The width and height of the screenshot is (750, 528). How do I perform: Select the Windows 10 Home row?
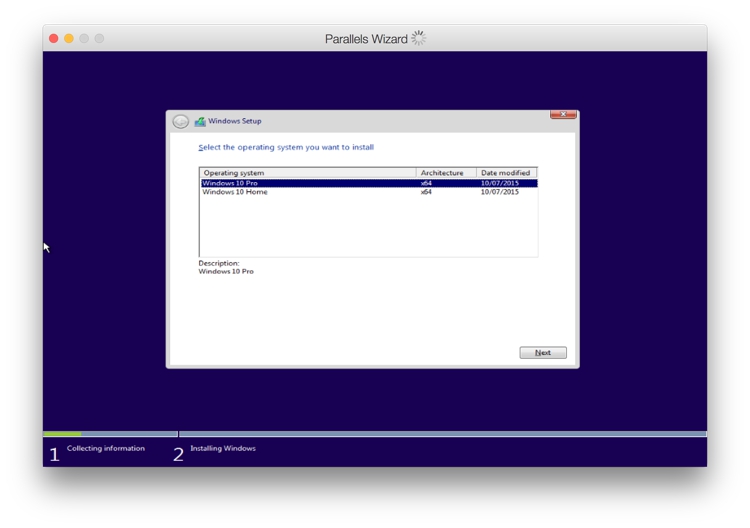coord(369,192)
